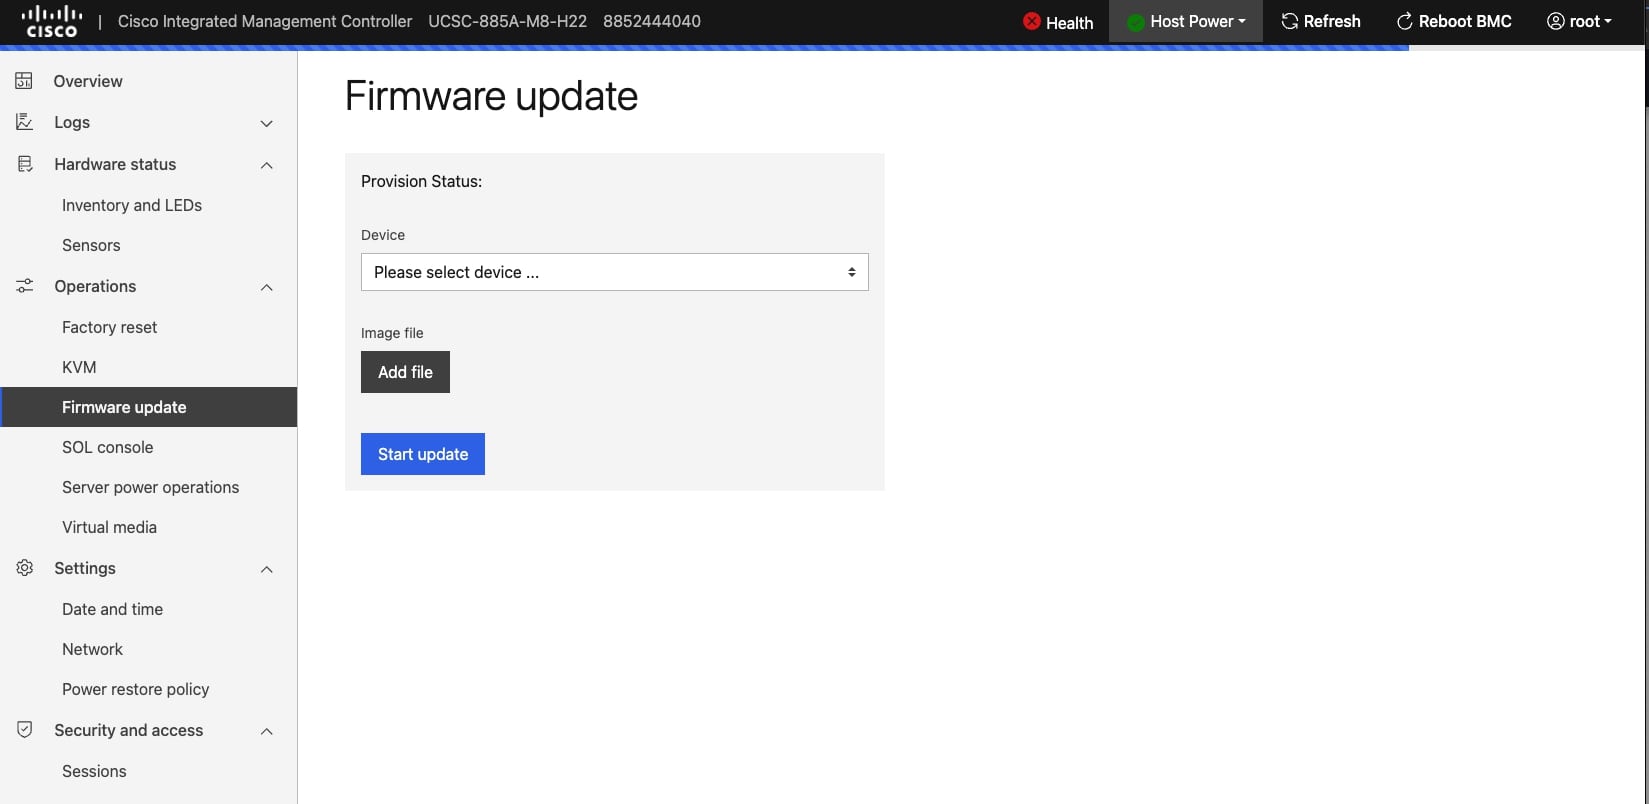This screenshot has width=1649, height=804.
Task: Click the server model UCSC-885A-M8-H22 text
Action: click(x=507, y=21)
